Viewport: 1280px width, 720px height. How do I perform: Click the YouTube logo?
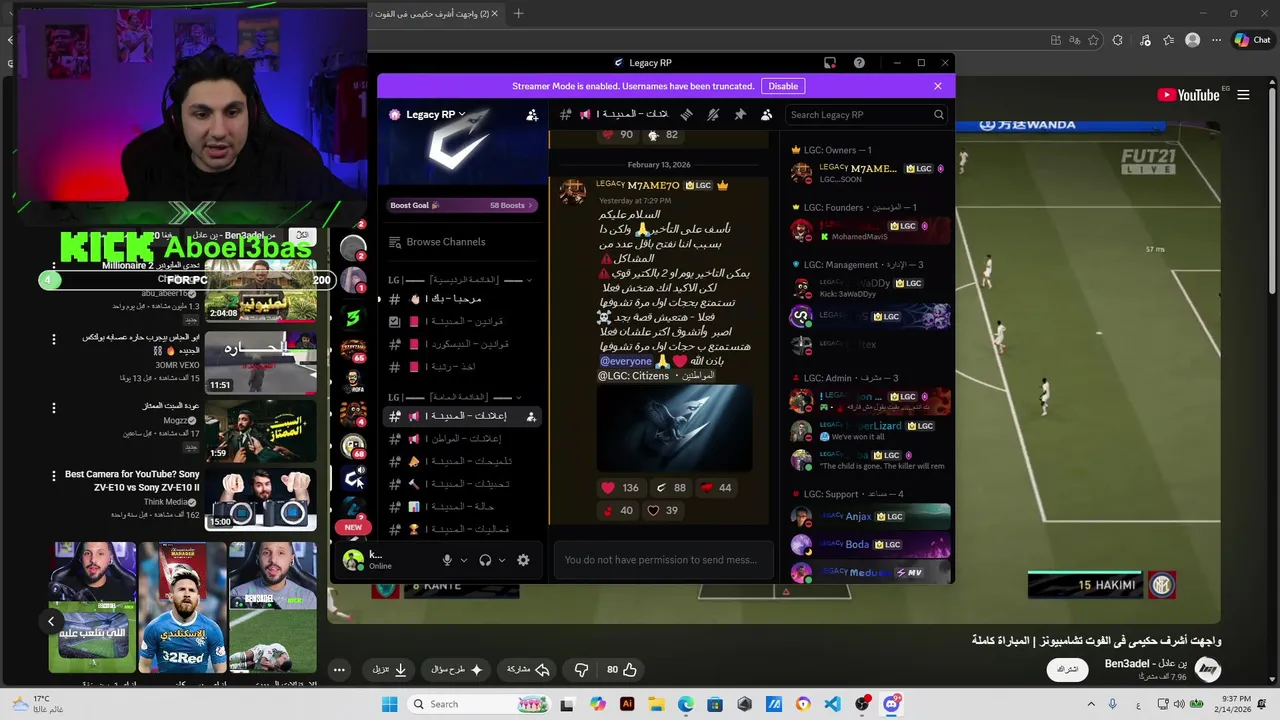pos(1188,95)
